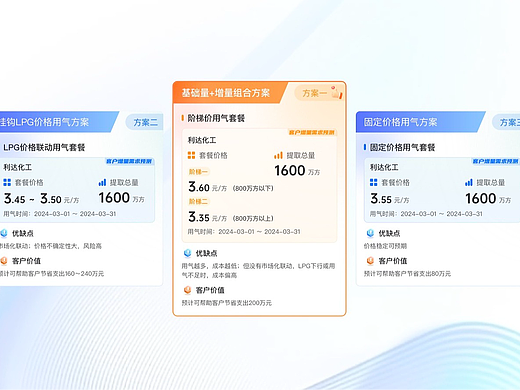The height and width of the screenshot is (390, 520).
Task: Click the 3.60 元/方 price
Action: [208, 187]
